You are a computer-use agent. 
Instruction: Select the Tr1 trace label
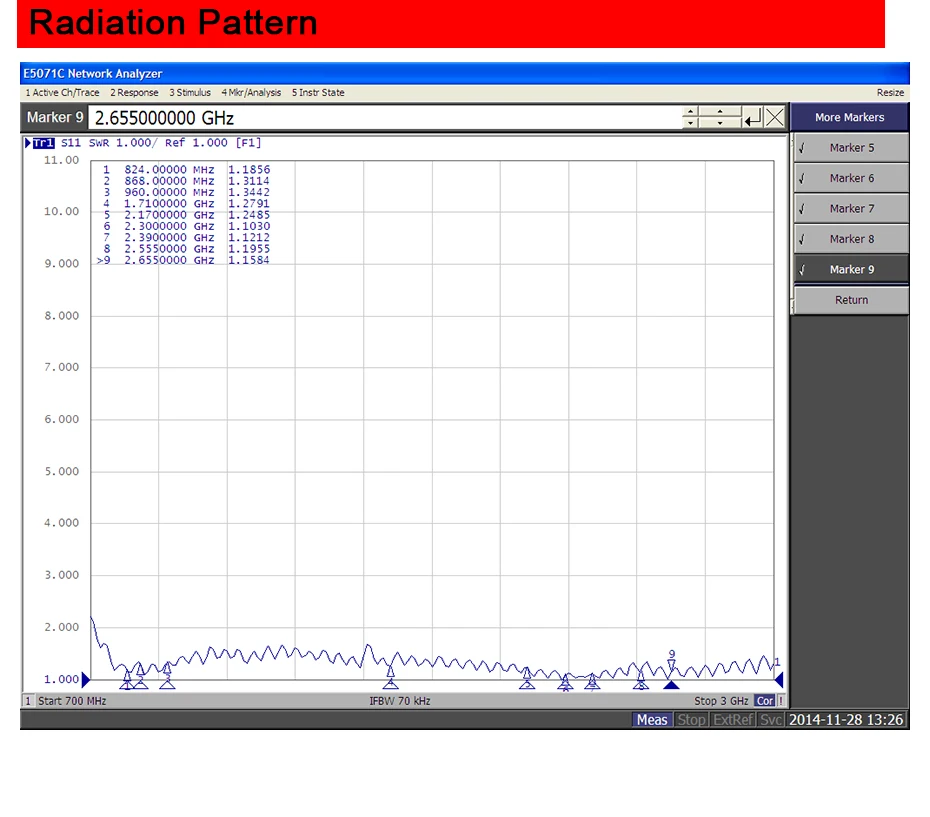(x=43, y=142)
